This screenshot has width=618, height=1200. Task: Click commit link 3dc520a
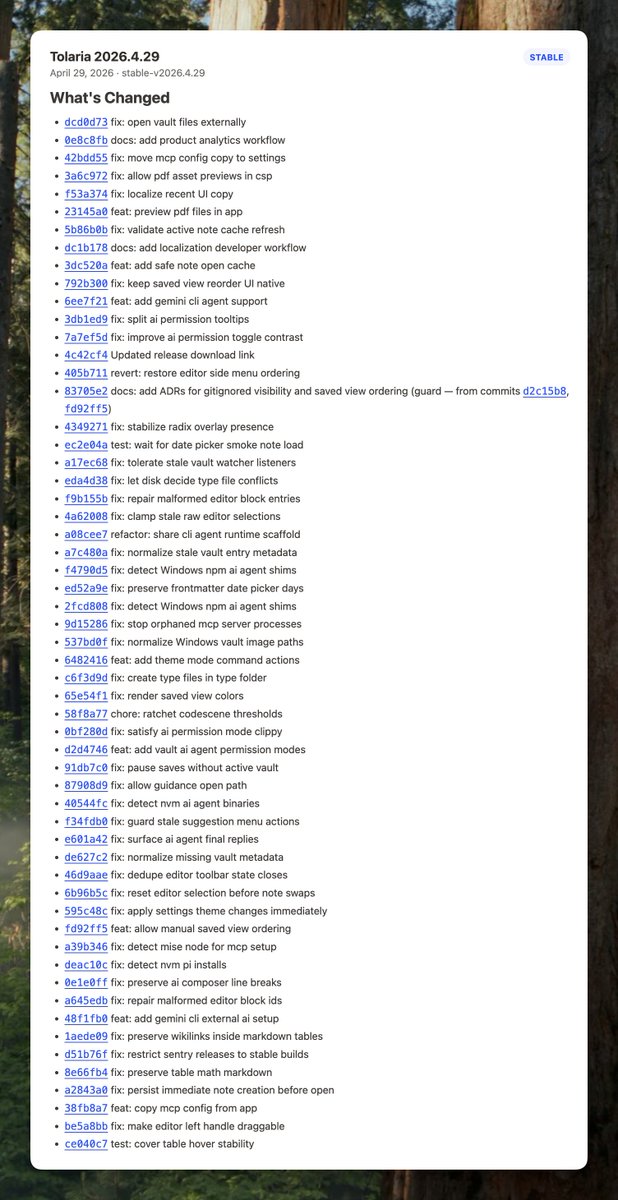pos(86,266)
